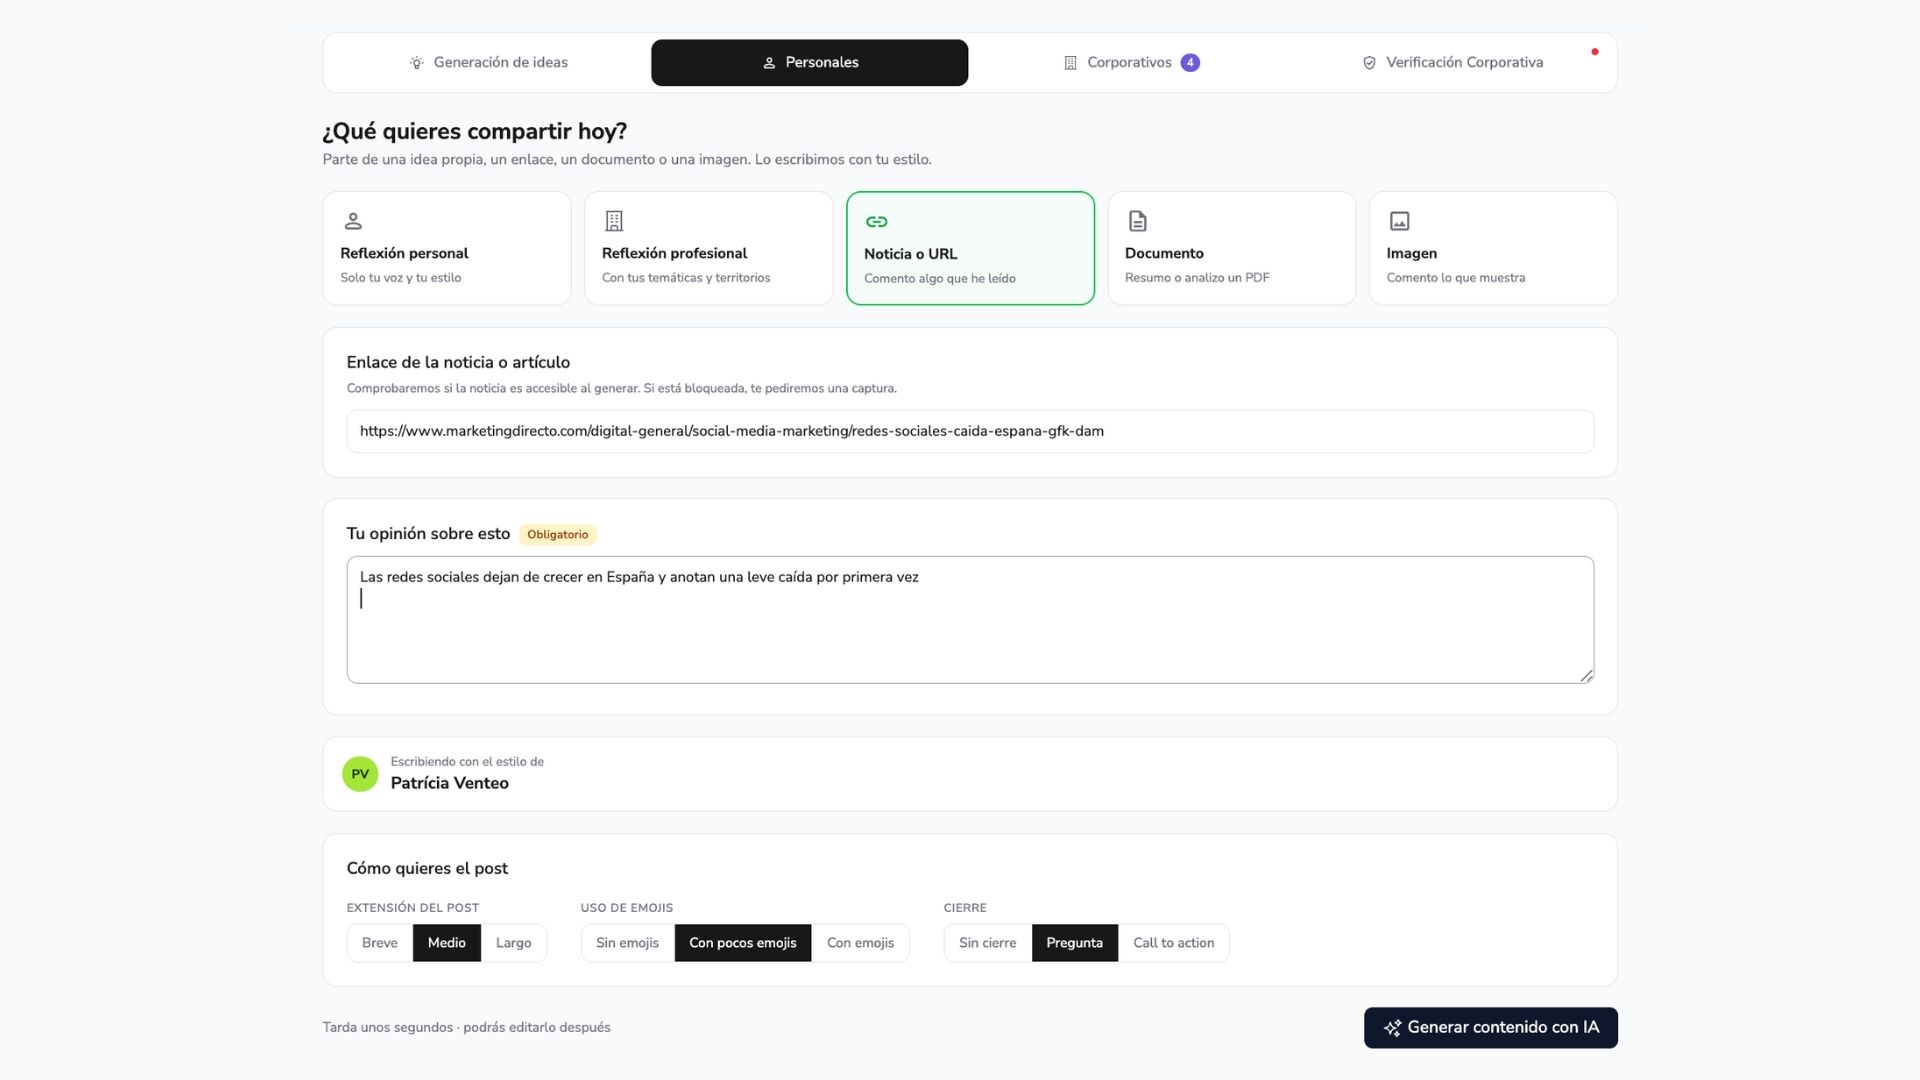Click the person icon in Reflexión personal card
This screenshot has width=1920, height=1080.
click(353, 221)
